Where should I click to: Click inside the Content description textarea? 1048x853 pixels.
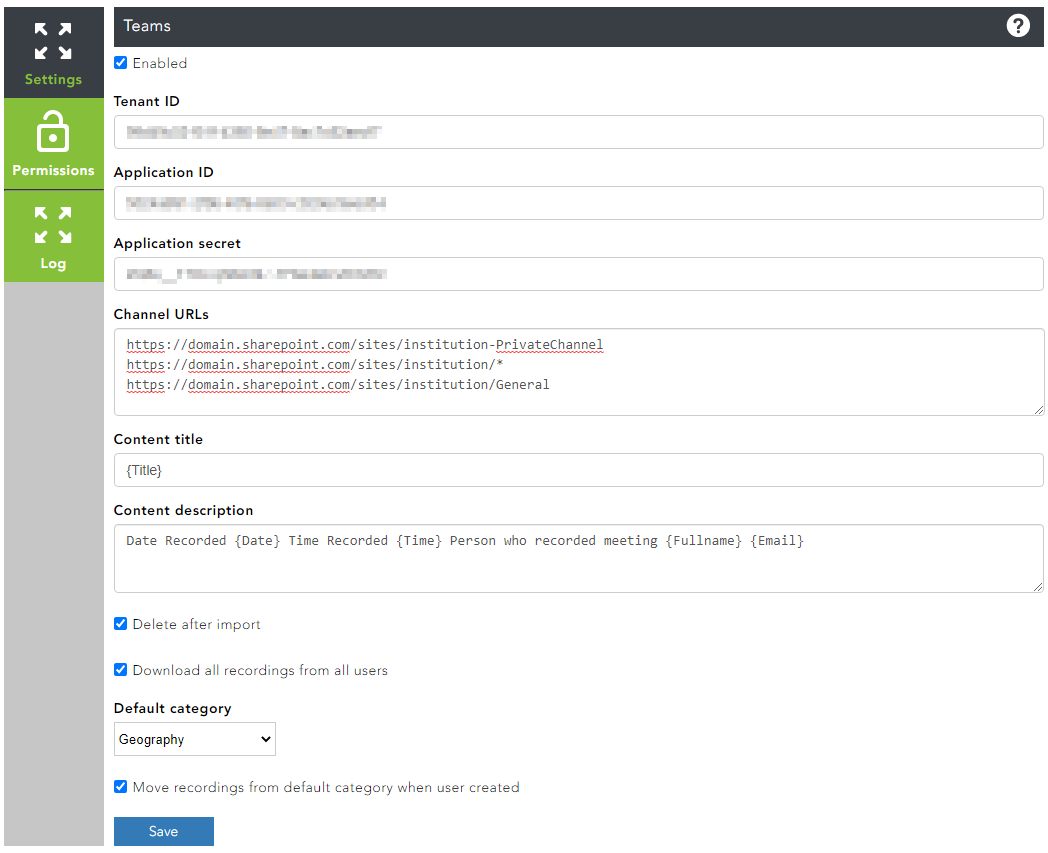578,559
